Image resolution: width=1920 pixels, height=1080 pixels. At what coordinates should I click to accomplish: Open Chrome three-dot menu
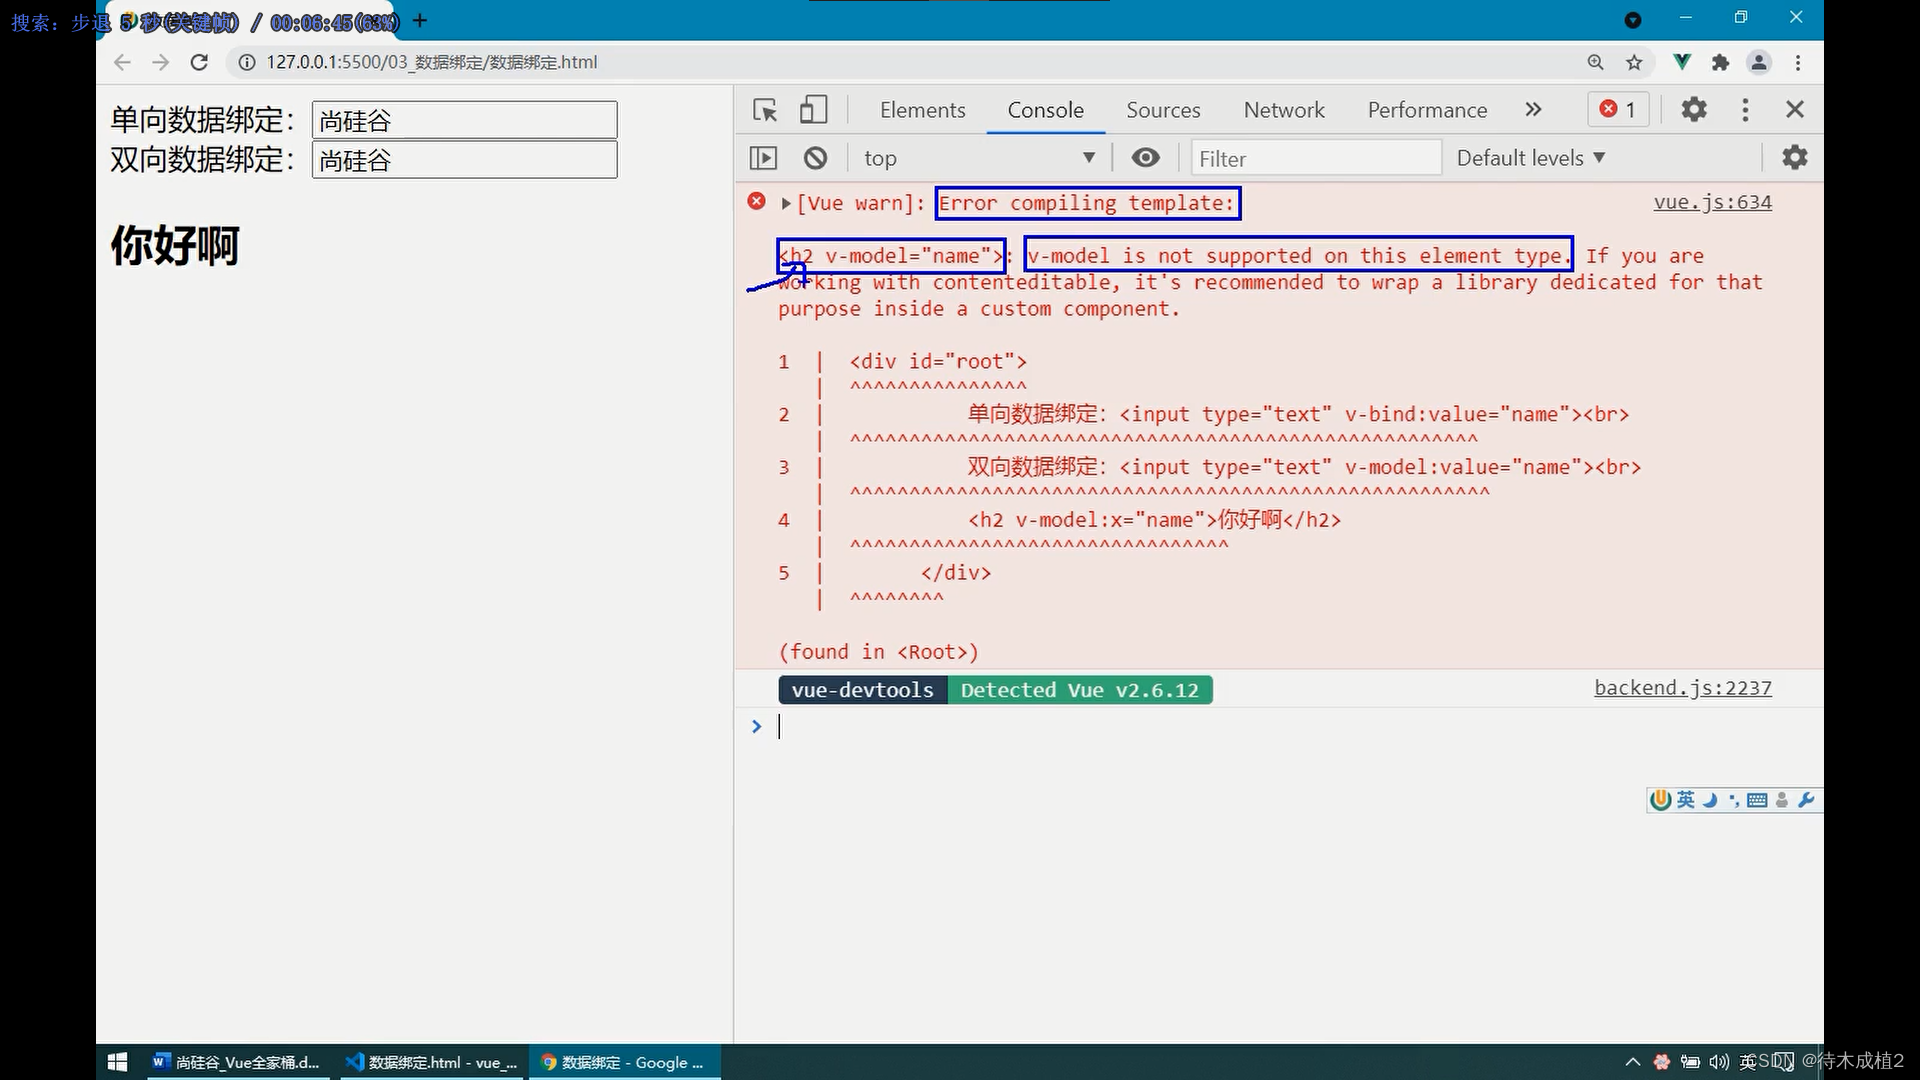[x=1798, y=62]
